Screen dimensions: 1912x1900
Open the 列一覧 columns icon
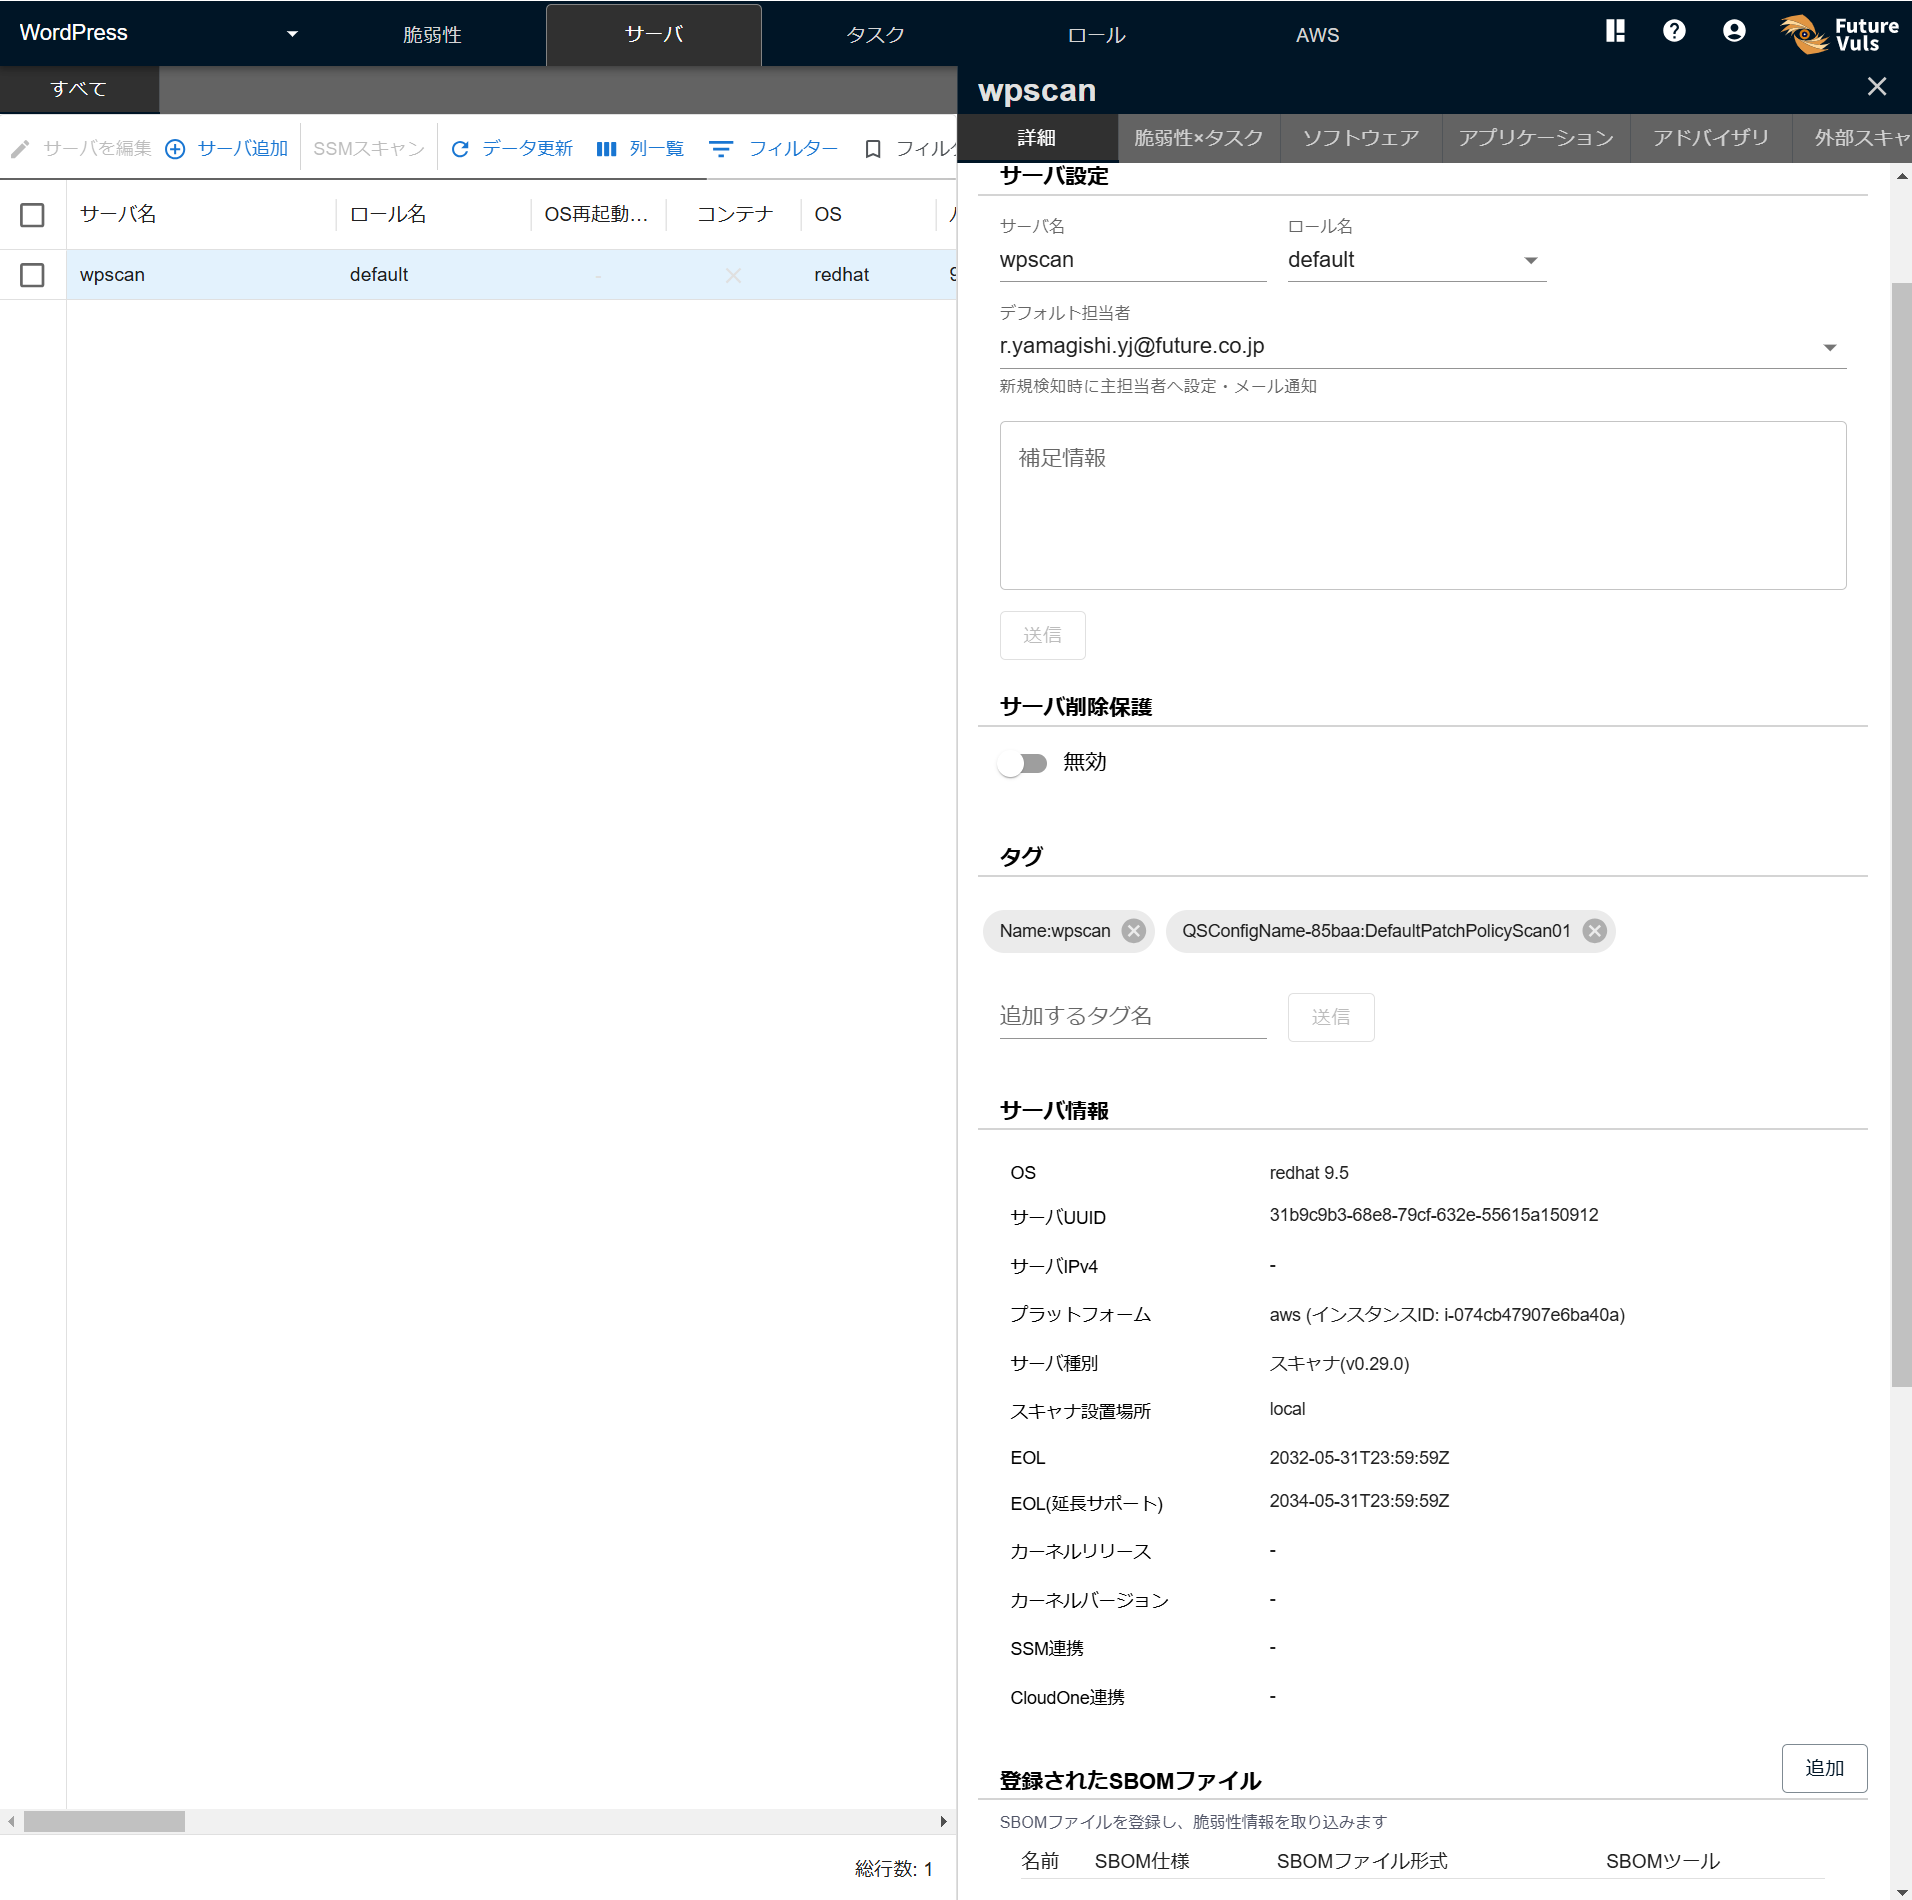click(606, 149)
